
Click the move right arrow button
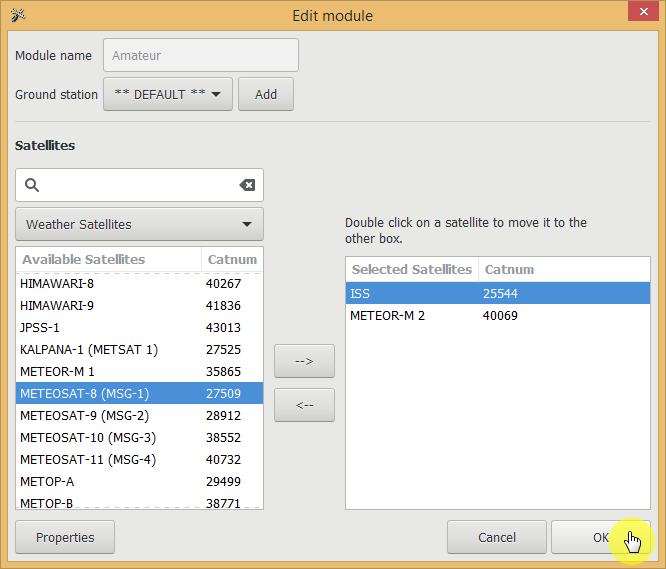tap(304, 361)
